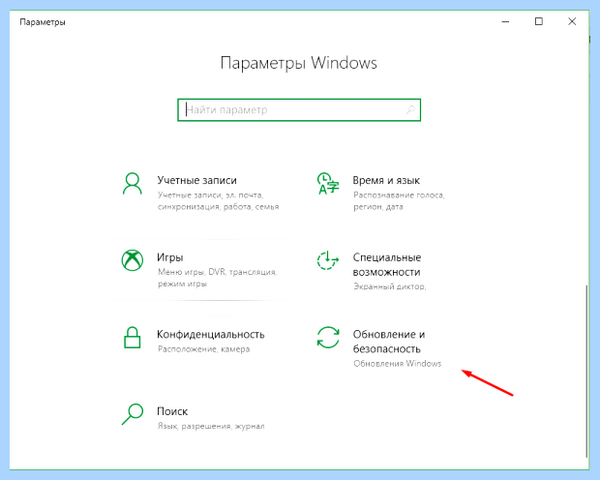Open the Accounts person icon
Screen dimensions: 600x480
(x=132, y=184)
